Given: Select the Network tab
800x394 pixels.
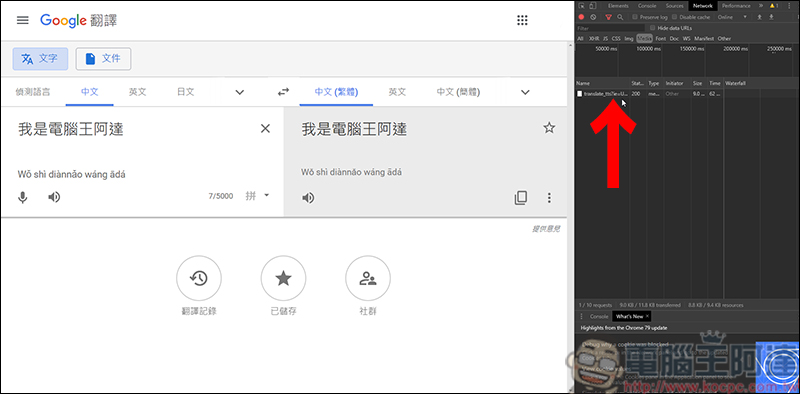Looking at the screenshot, I should (703, 6).
